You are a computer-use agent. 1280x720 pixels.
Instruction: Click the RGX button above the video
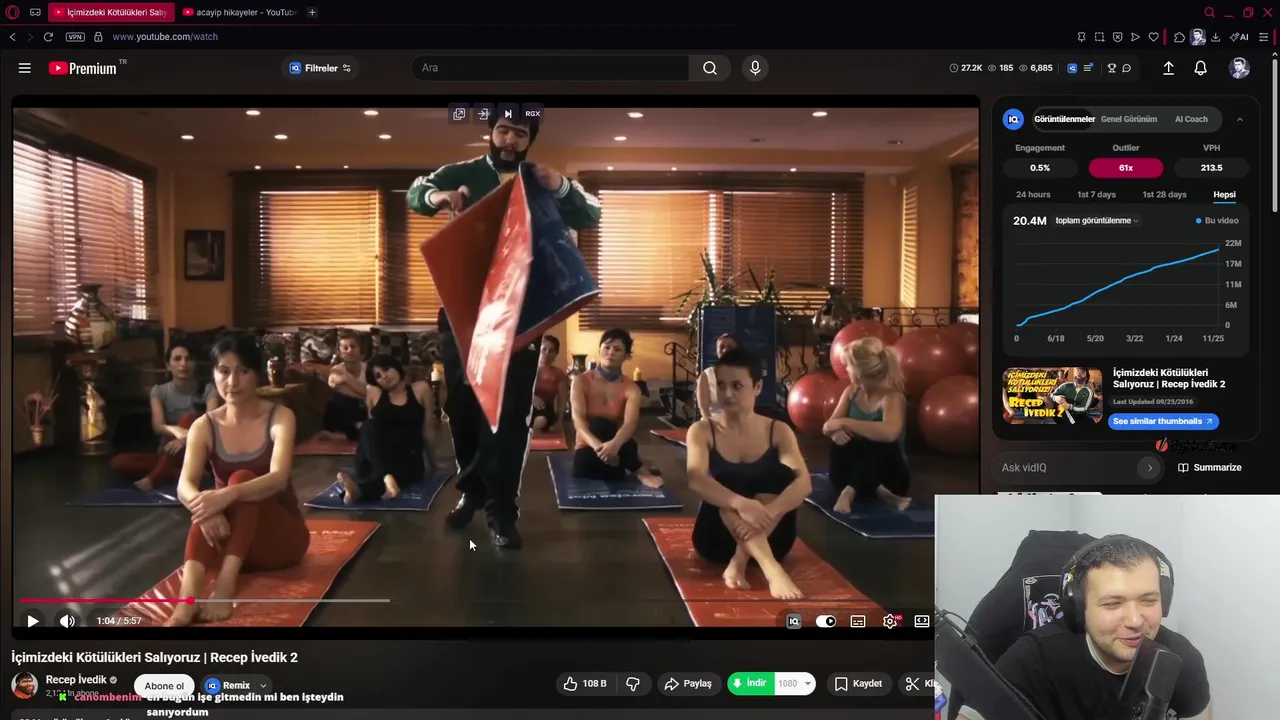point(532,114)
